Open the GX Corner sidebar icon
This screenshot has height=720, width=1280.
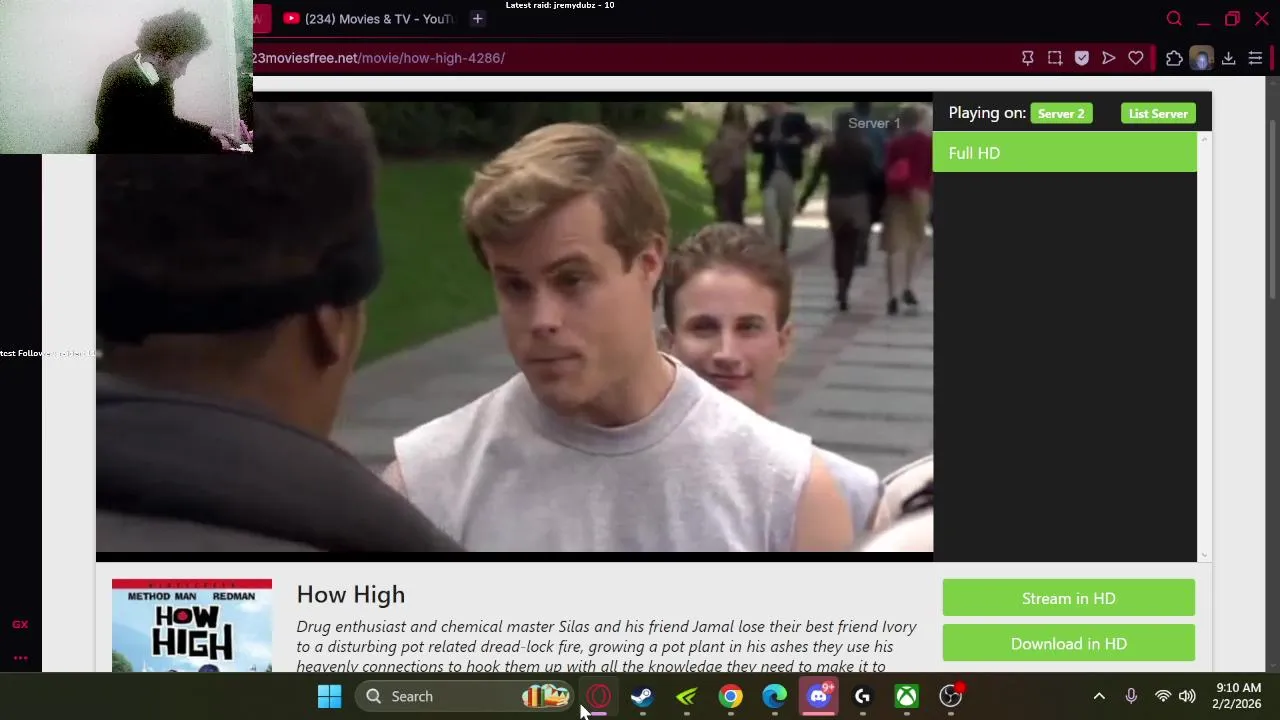tap(20, 624)
